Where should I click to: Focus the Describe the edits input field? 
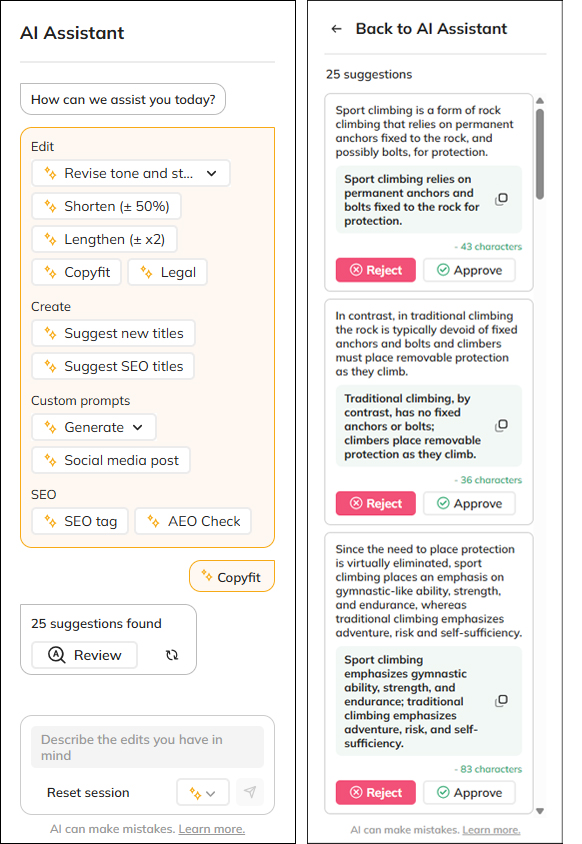[148, 747]
